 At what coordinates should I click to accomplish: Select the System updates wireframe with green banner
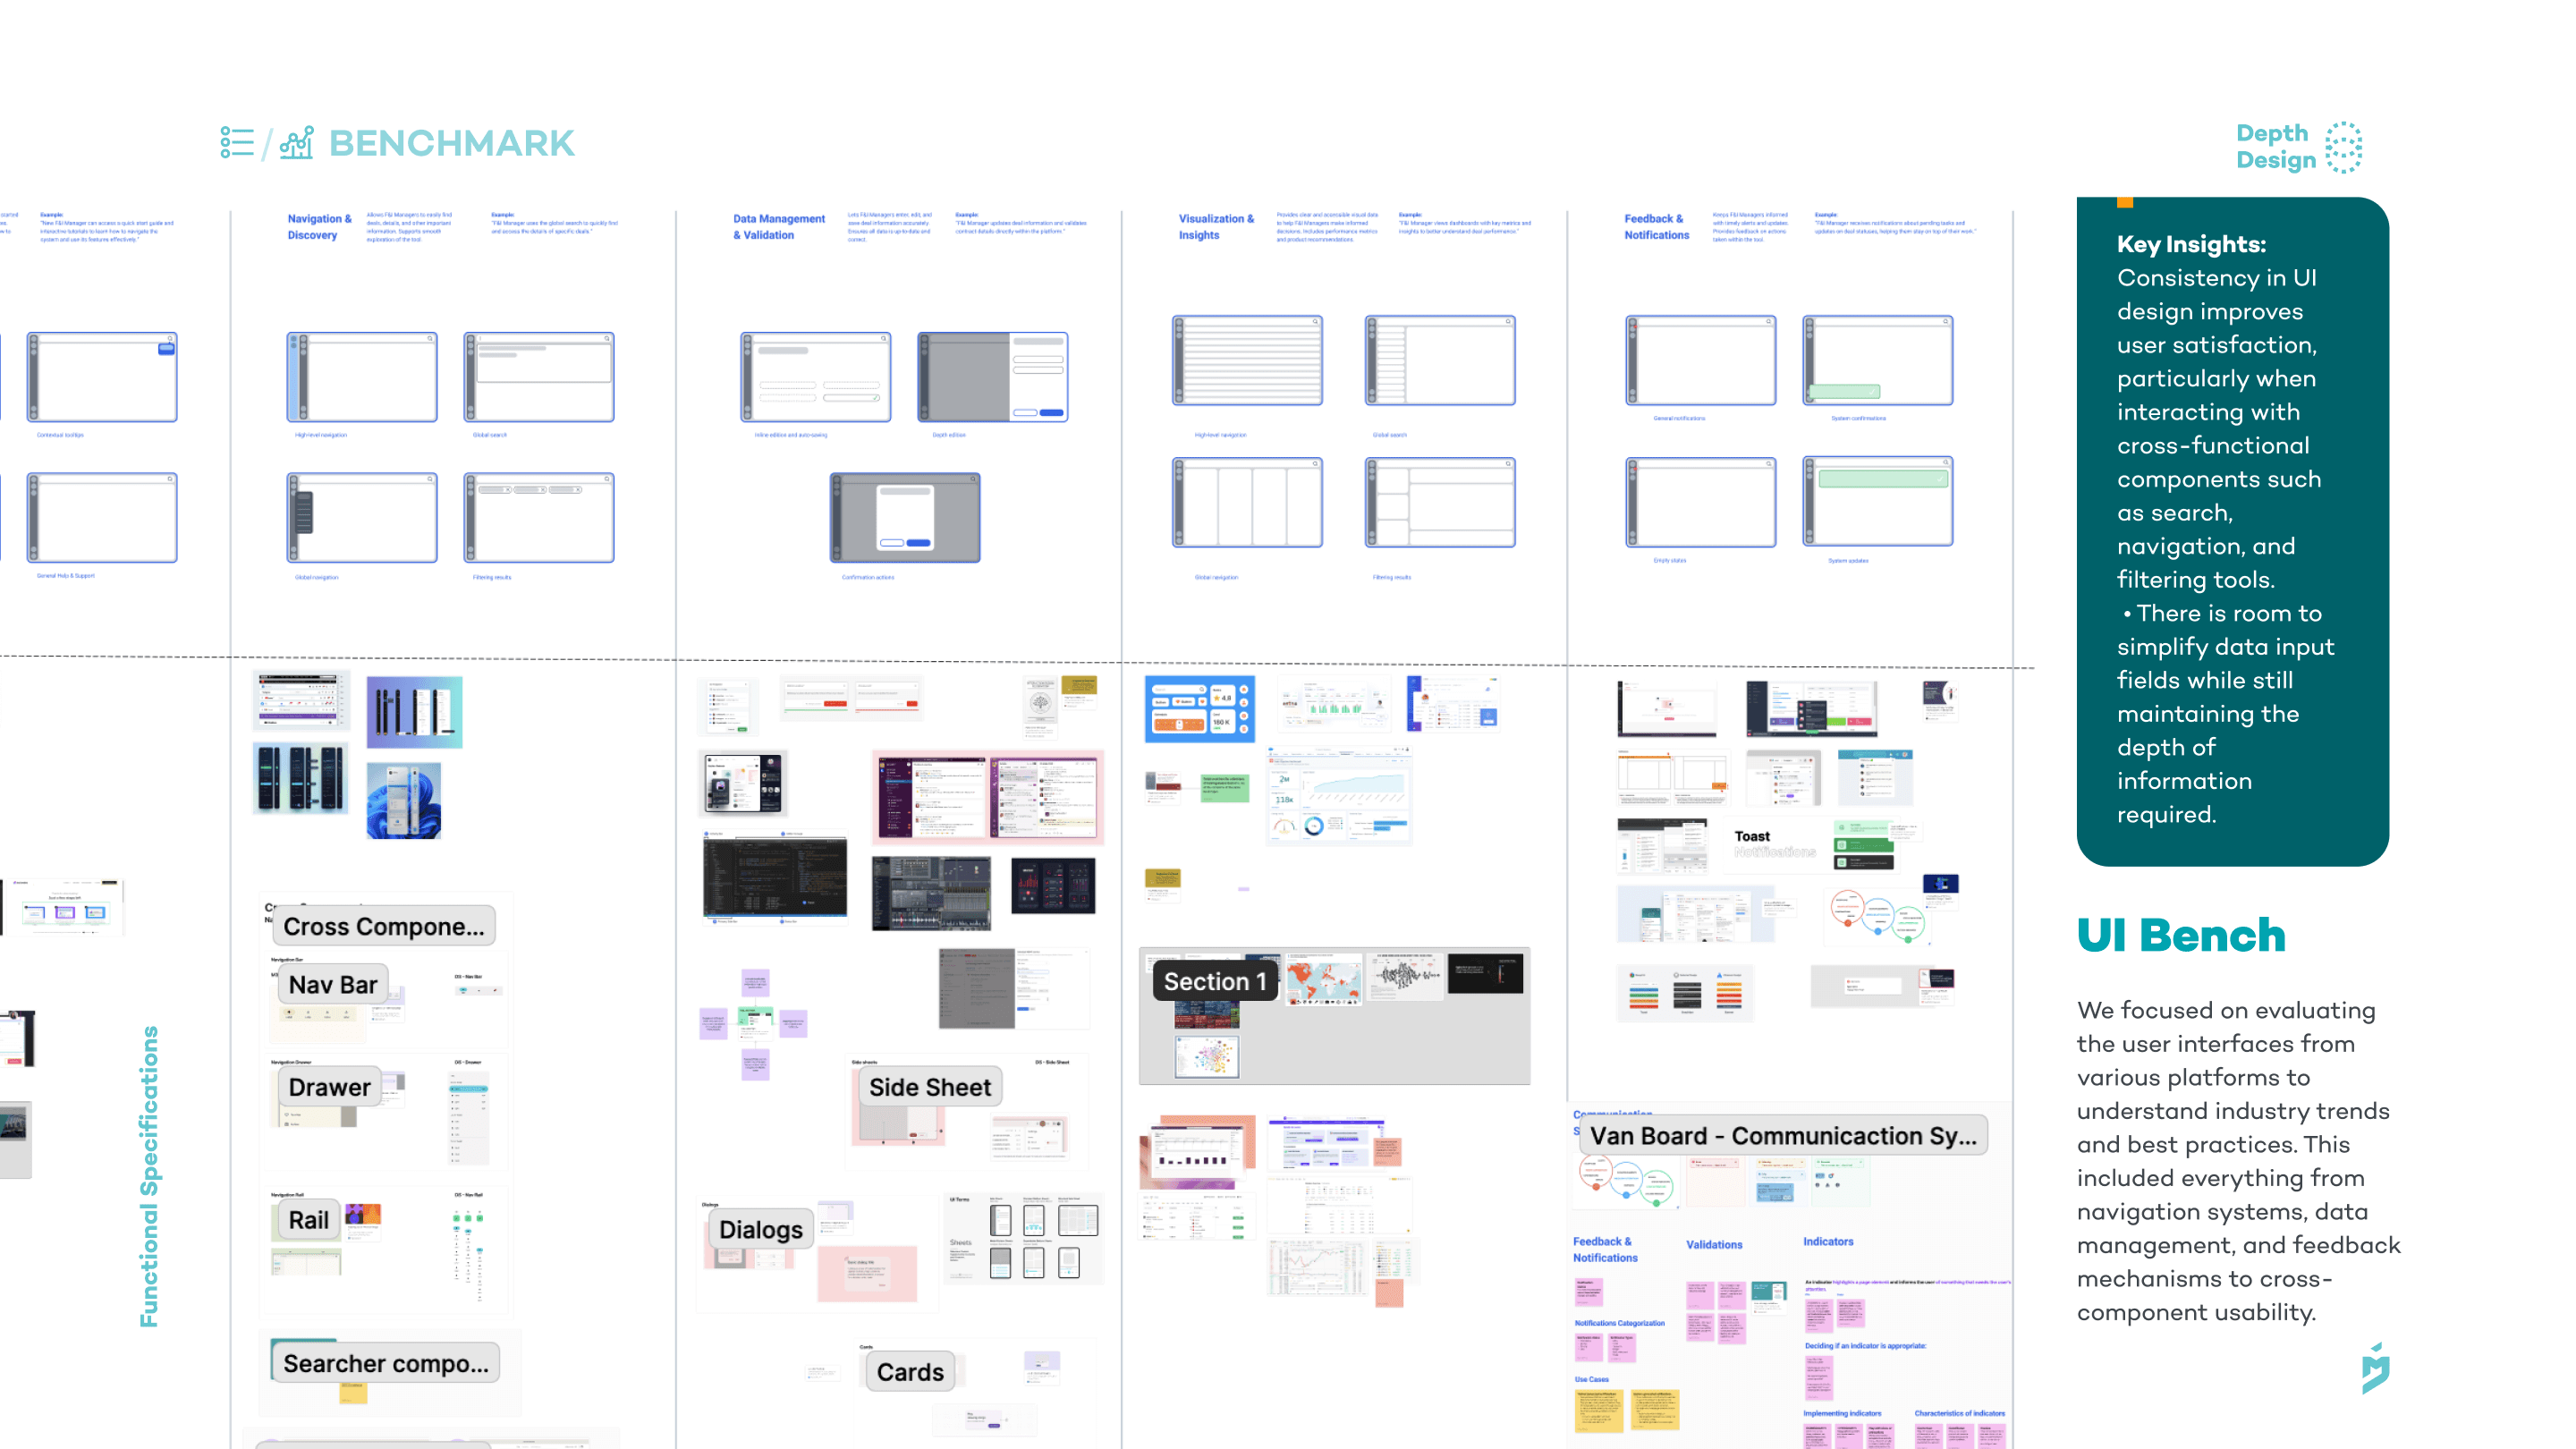click(x=1878, y=502)
